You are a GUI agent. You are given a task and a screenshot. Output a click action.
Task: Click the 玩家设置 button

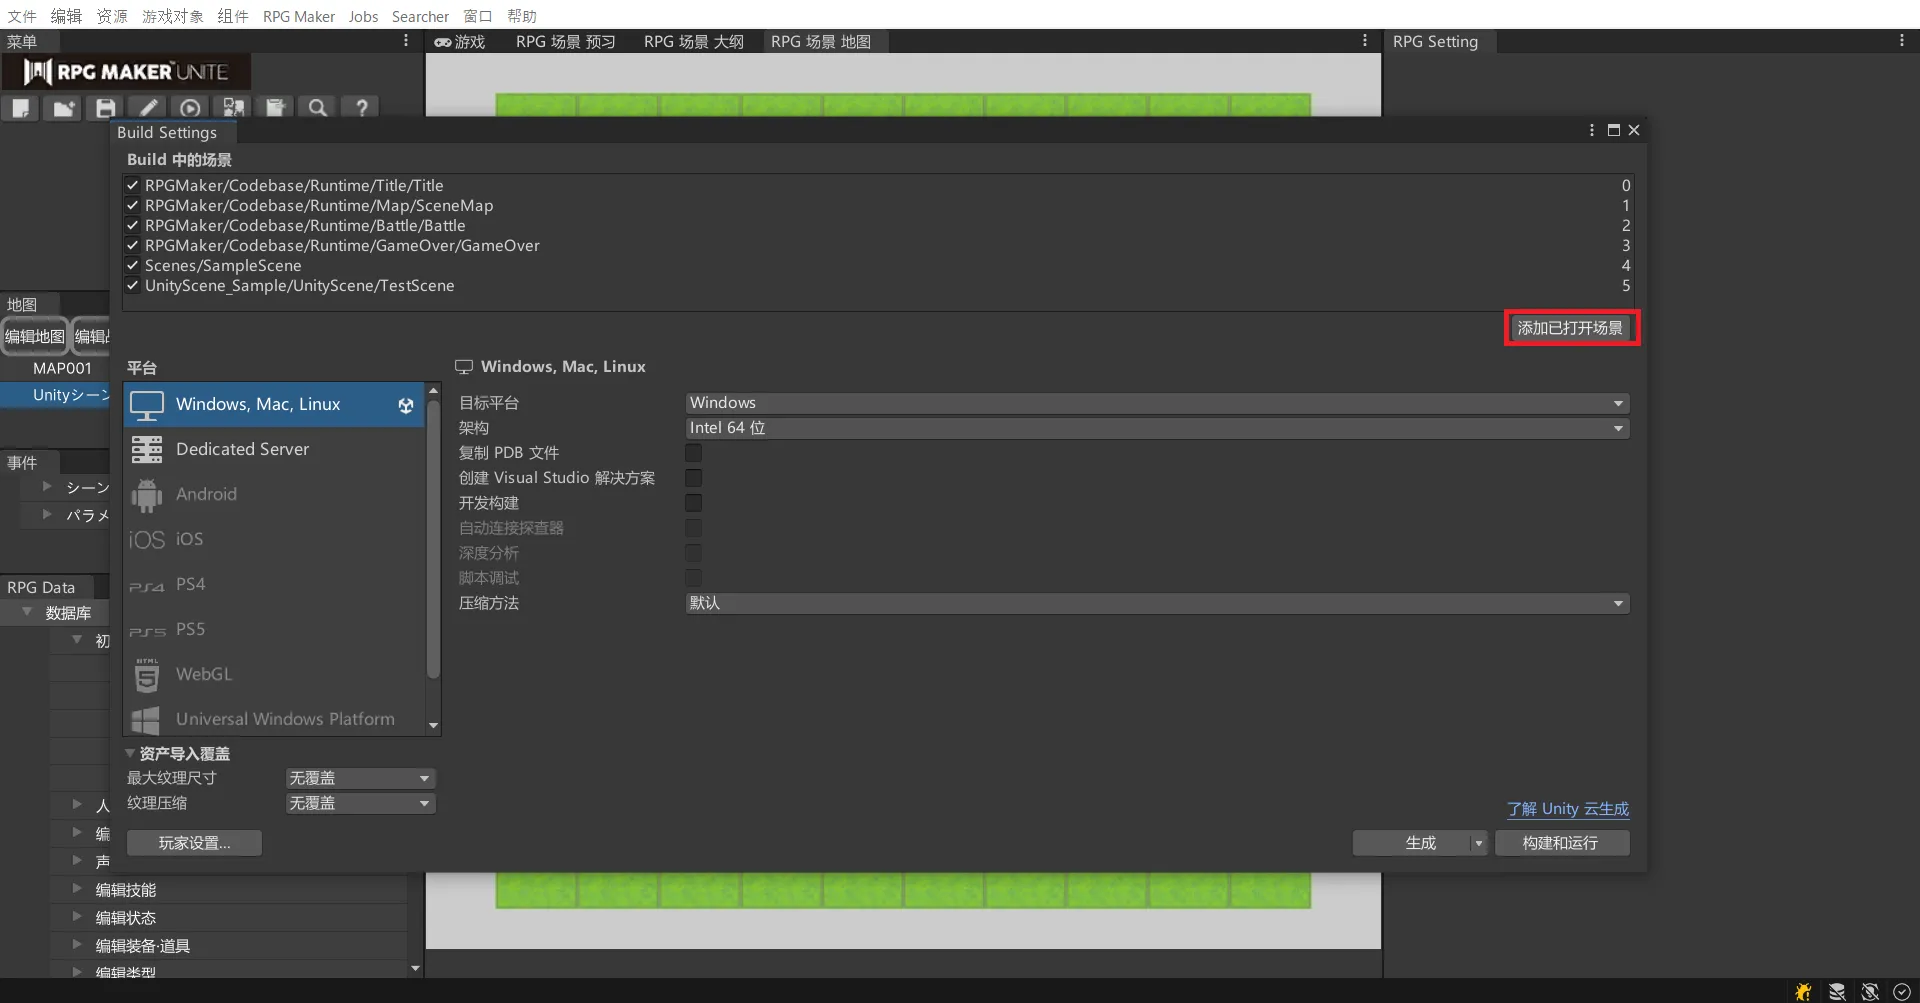[x=194, y=843]
